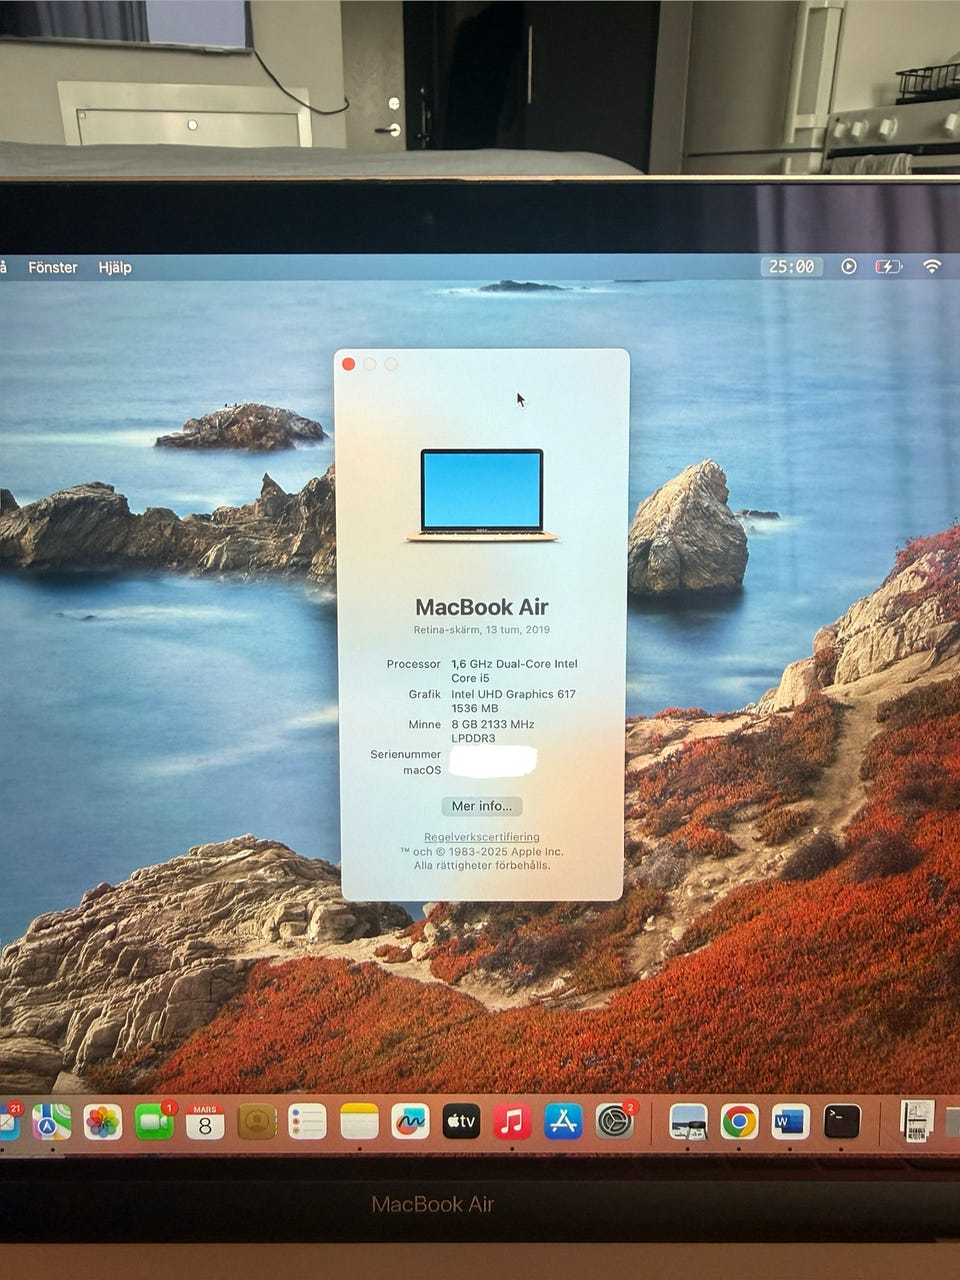Open Google Chrome in the Dock
Viewport: 960px width, 1280px height.
pos(739,1122)
